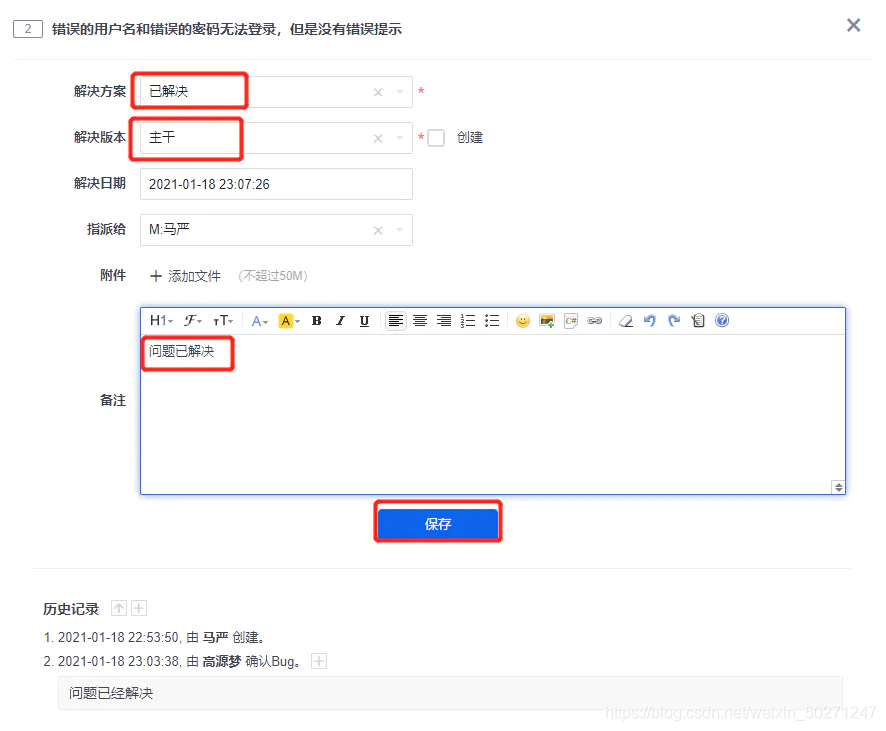Click 添加文件 to attach file

tap(185, 276)
